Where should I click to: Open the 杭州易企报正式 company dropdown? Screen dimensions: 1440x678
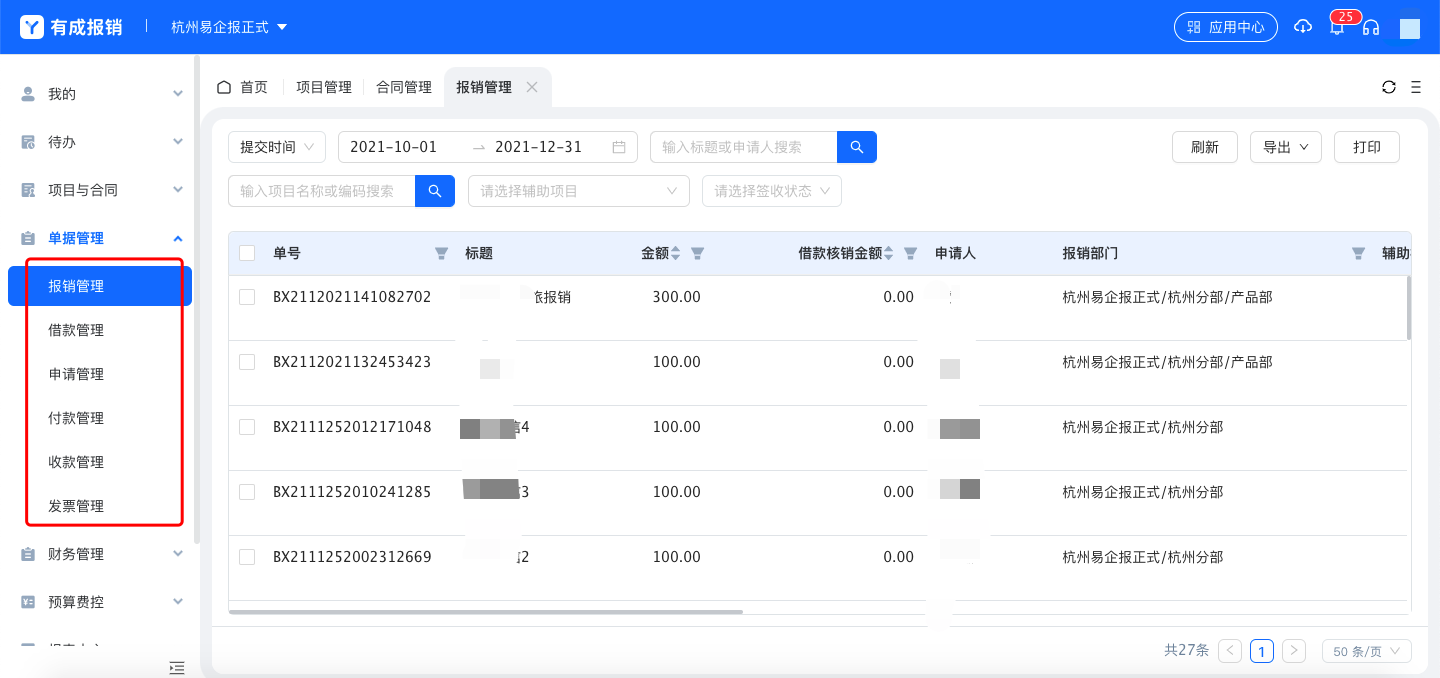point(229,27)
